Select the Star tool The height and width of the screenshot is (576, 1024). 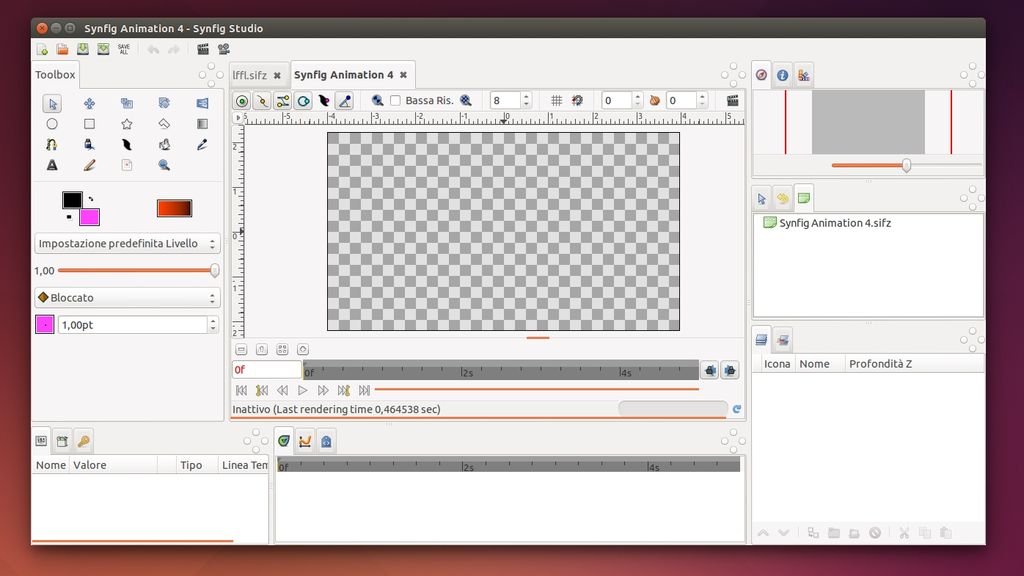[127, 124]
